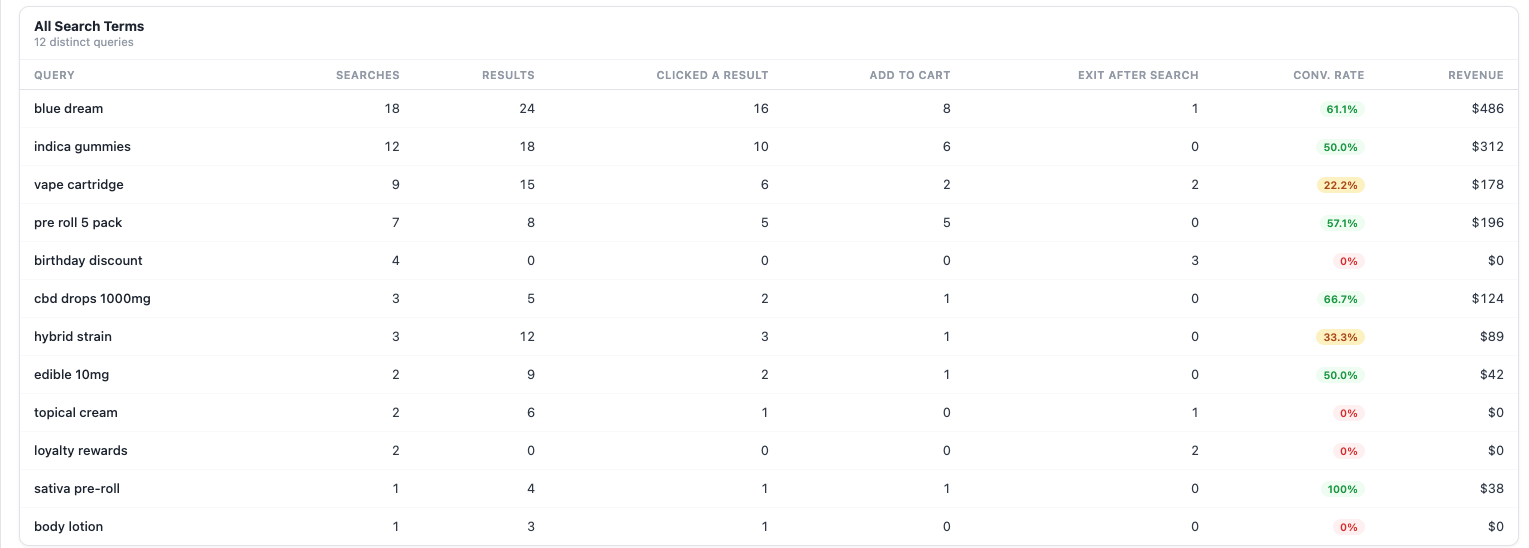
Task: Click birthday discount exit-after-search value 3
Action: click(x=1195, y=261)
